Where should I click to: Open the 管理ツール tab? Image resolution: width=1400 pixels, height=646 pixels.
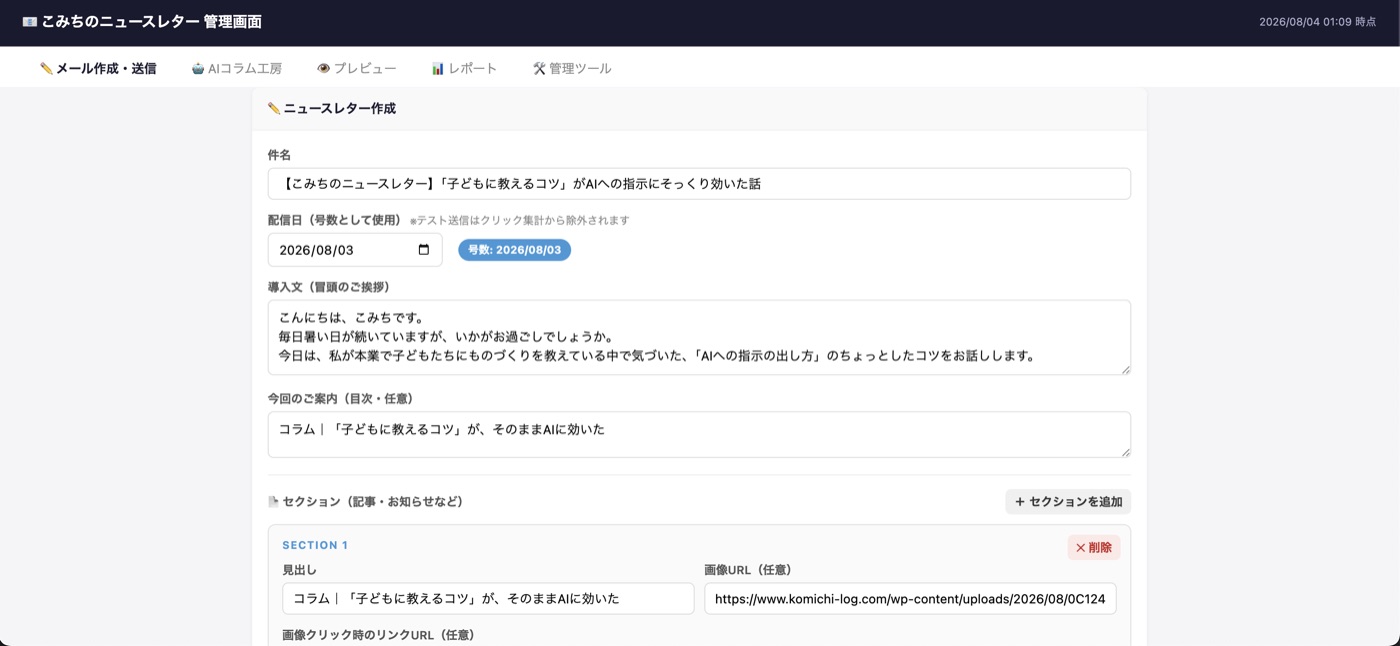572,69
